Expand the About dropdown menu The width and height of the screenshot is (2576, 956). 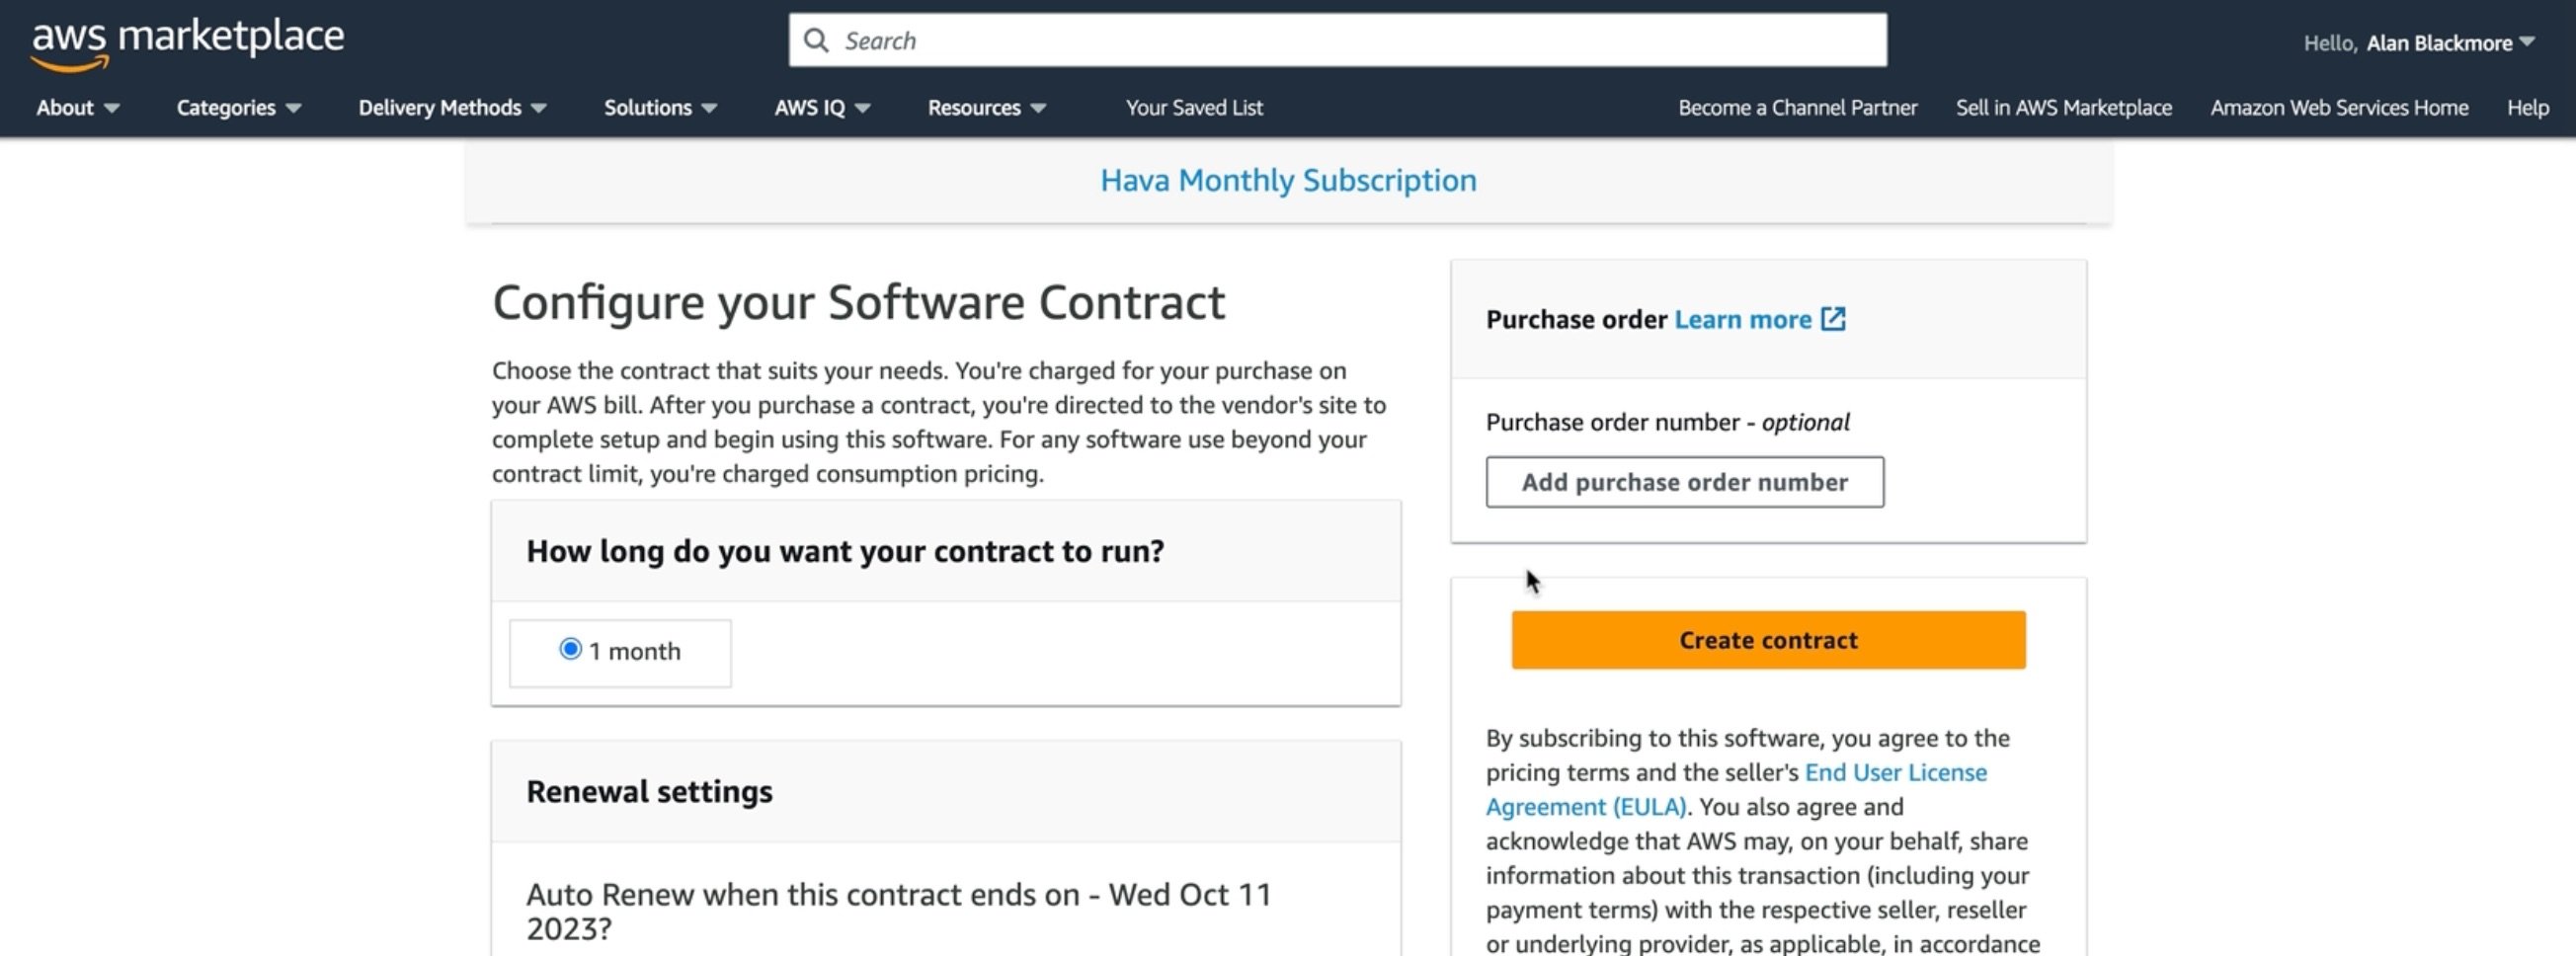pyautogui.click(x=77, y=108)
